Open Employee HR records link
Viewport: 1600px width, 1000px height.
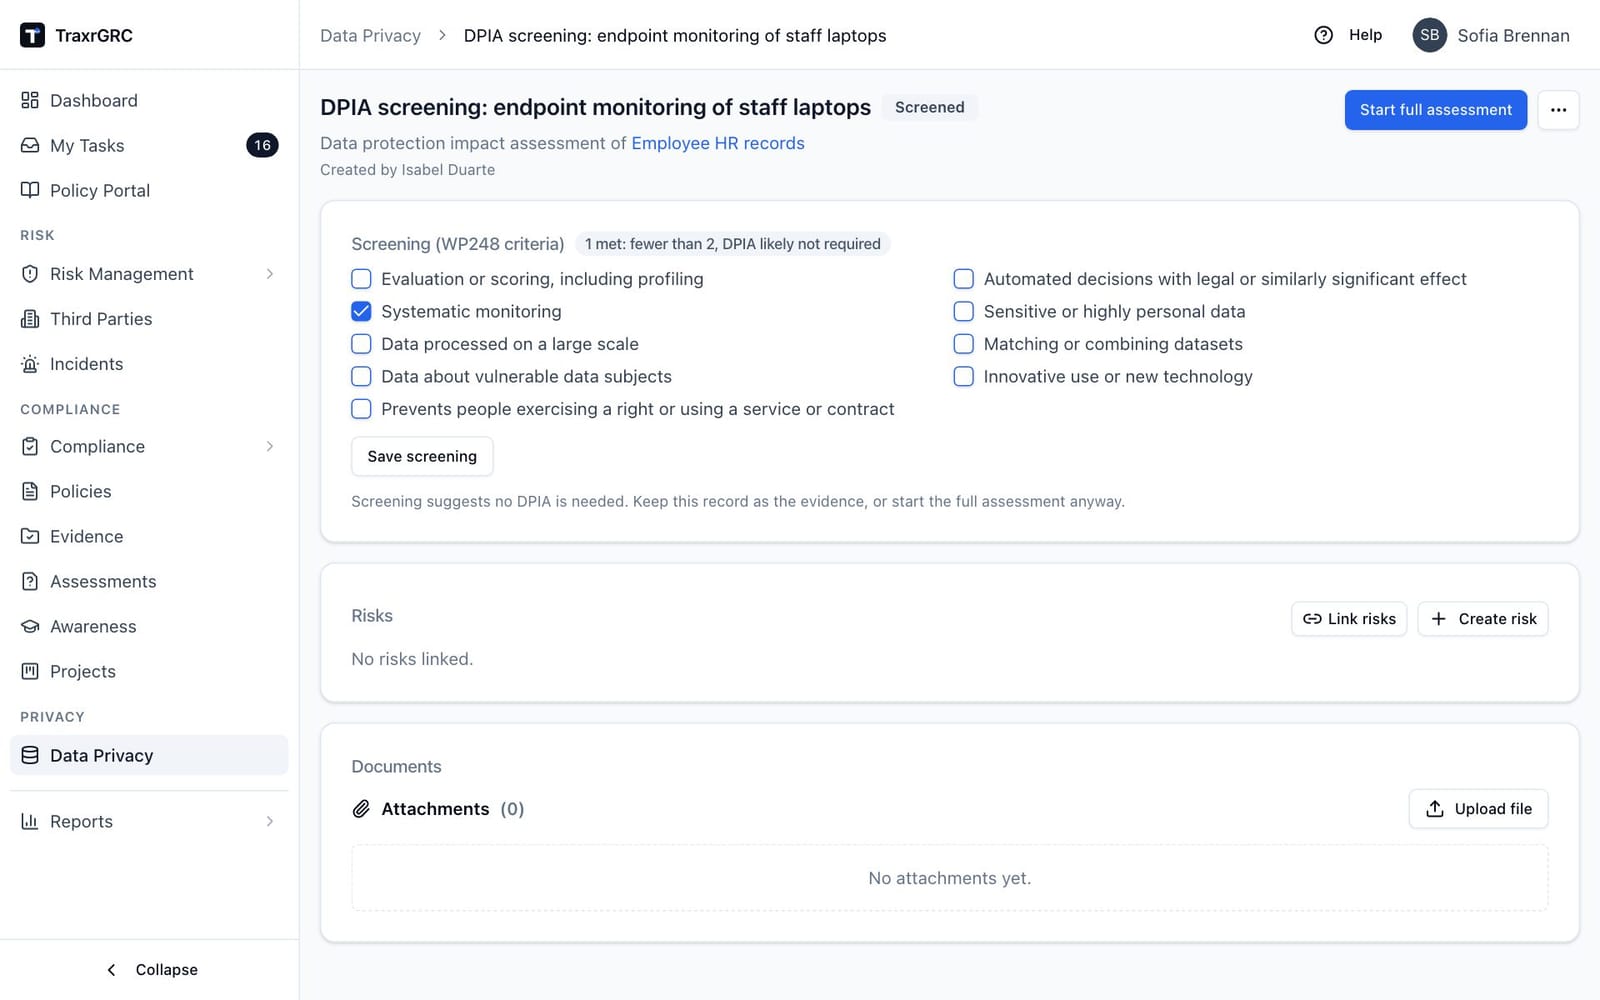(718, 143)
